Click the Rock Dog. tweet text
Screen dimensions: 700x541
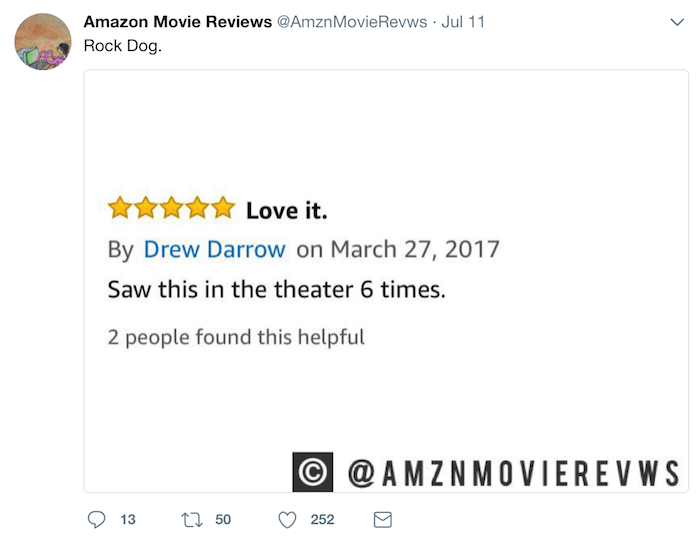[x=123, y=46]
